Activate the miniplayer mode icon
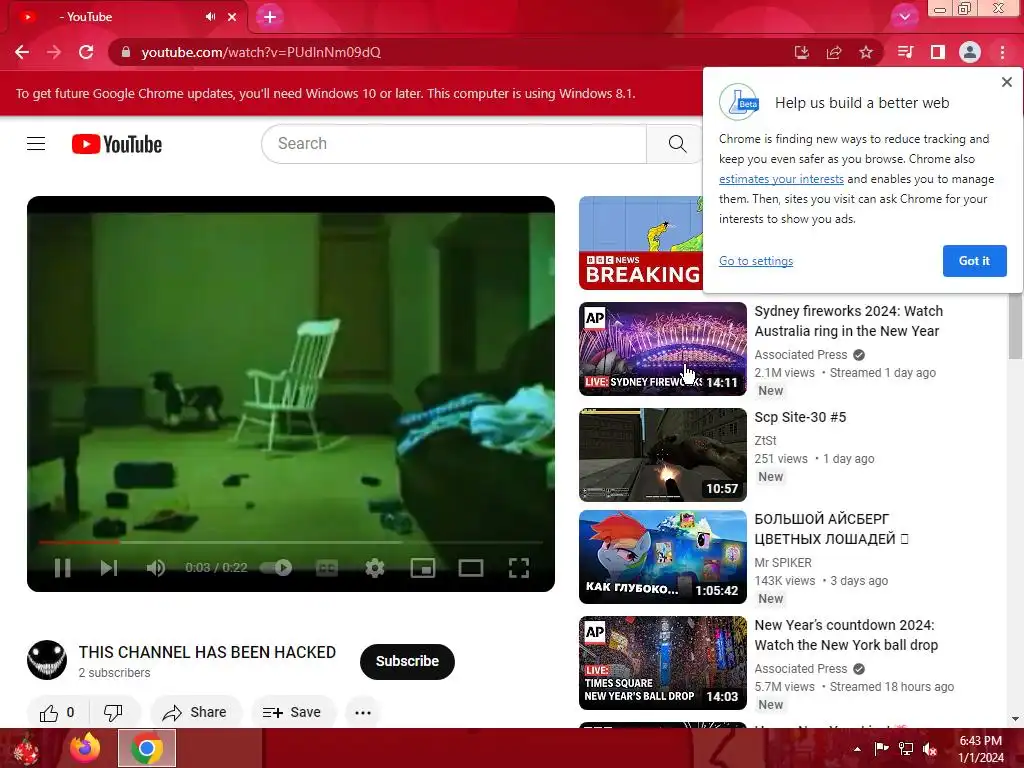This screenshot has height=768, width=1024. click(423, 568)
